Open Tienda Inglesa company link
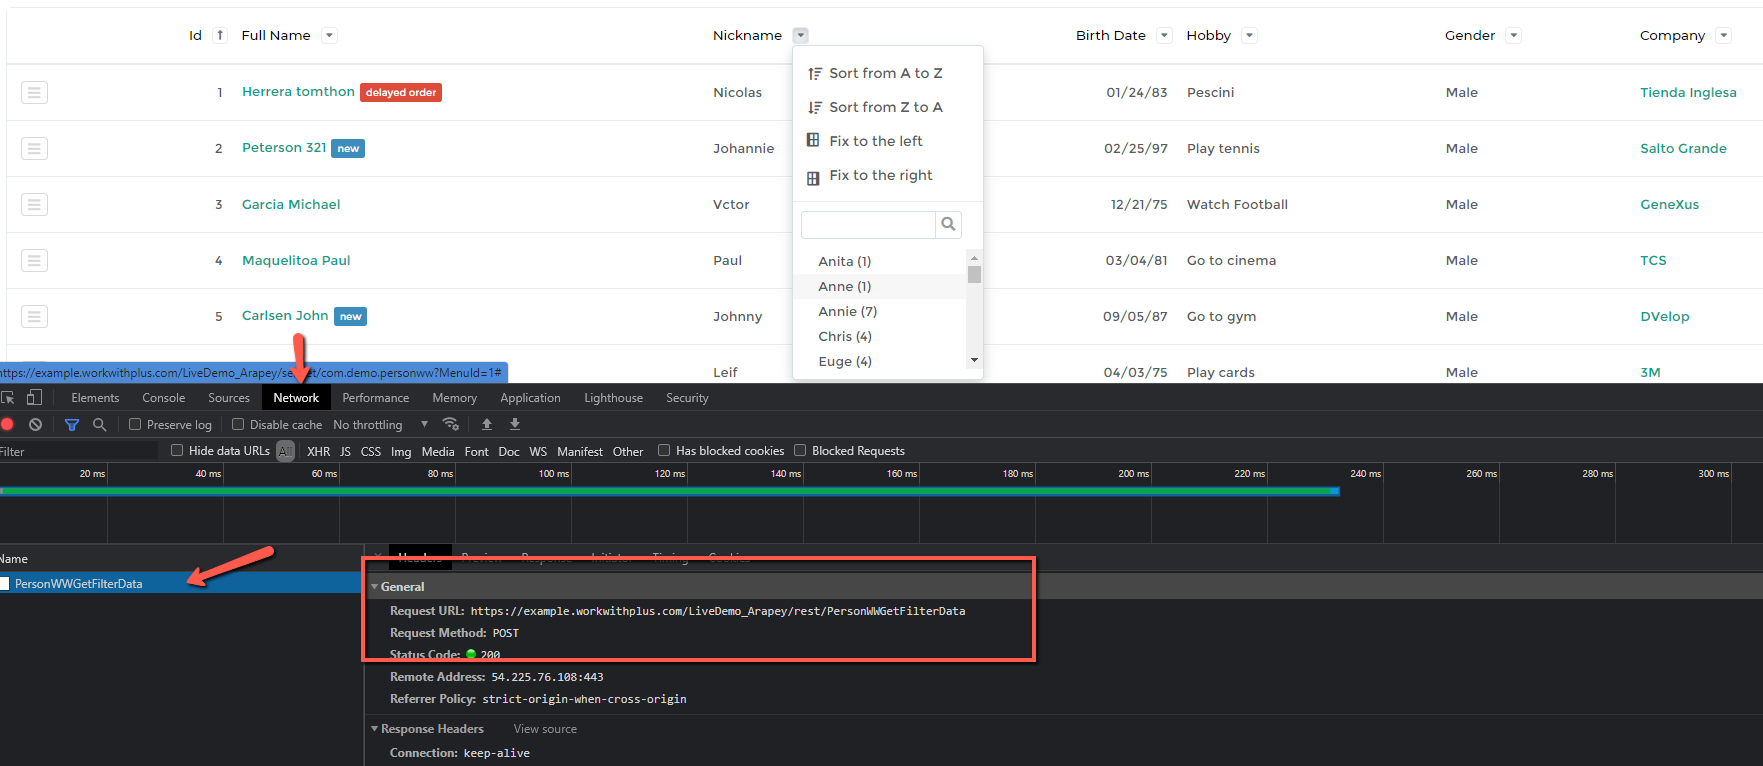The image size is (1763, 766). point(1688,92)
